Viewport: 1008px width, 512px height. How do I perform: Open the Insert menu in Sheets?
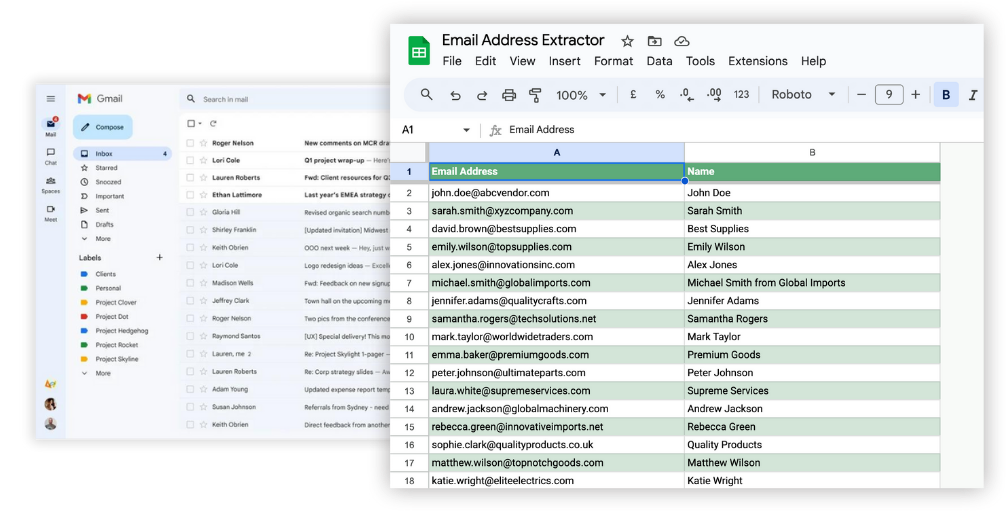[564, 61]
